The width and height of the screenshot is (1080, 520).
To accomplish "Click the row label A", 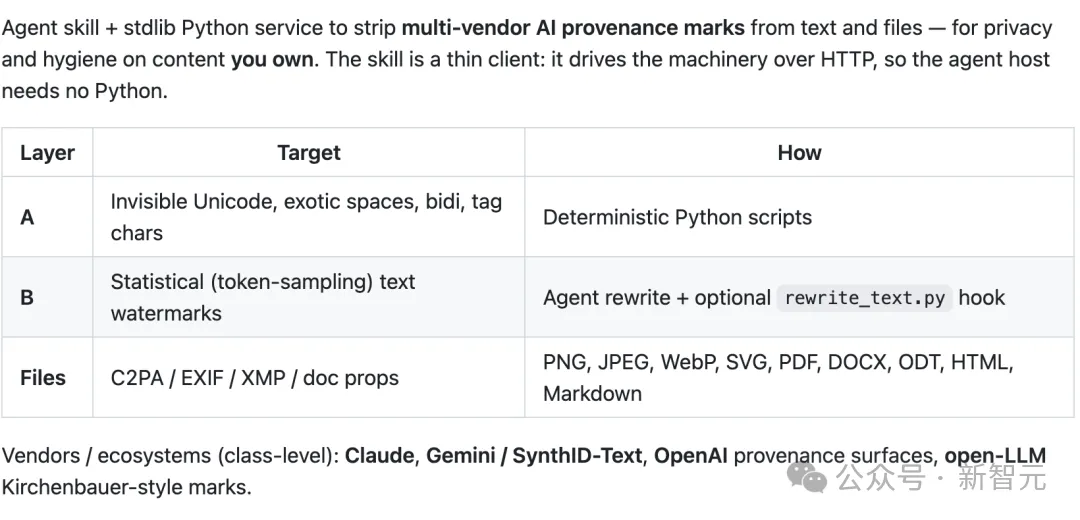I will pyautogui.click(x=28, y=217).
